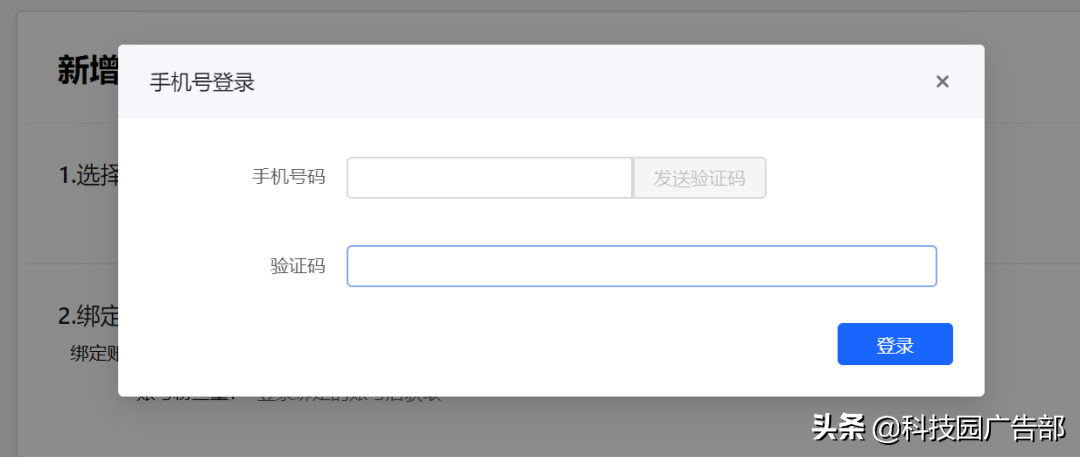Focus the 验证码 input field
Screen dimensions: 1080x457
point(641,266)
